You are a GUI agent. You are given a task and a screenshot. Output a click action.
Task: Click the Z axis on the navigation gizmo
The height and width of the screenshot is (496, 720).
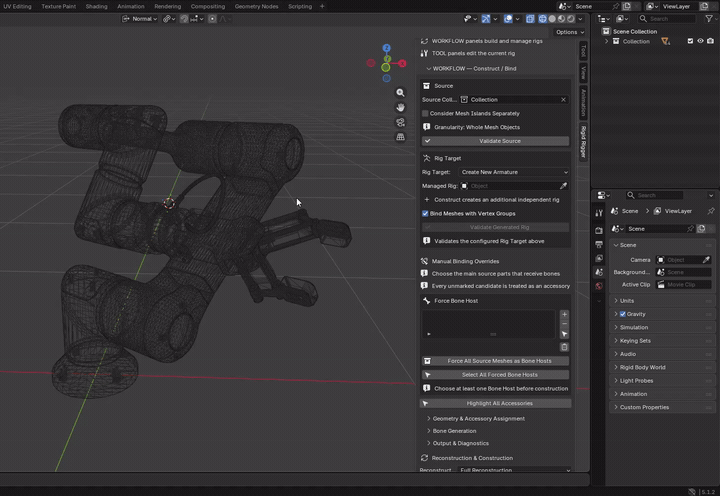tap(387, 48)
